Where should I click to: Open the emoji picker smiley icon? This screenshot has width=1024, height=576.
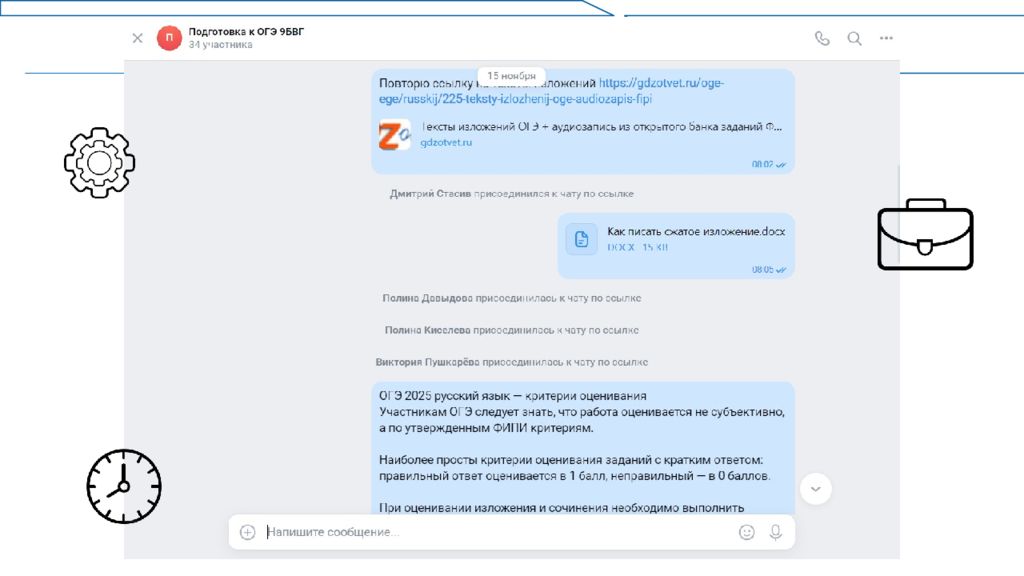pos(746,532)
